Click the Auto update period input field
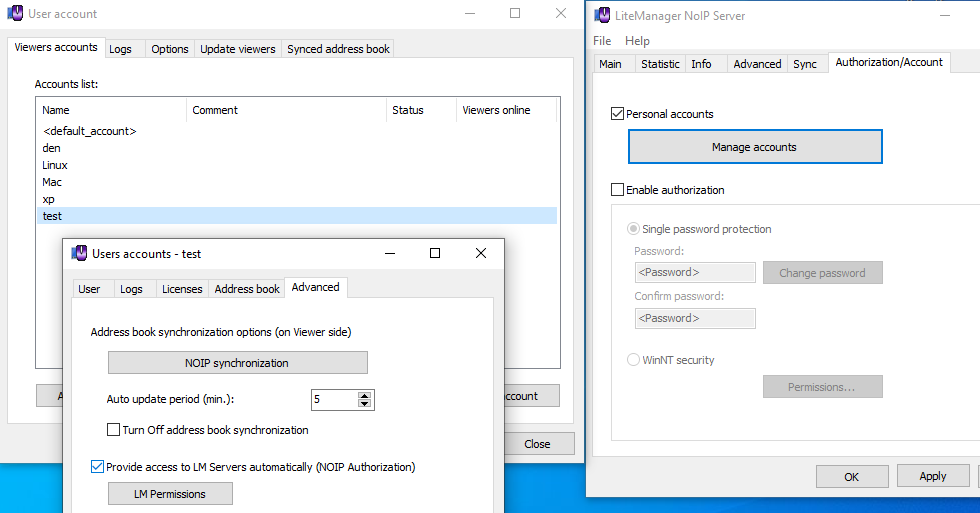The image size is (980, 513). [335, 399]
